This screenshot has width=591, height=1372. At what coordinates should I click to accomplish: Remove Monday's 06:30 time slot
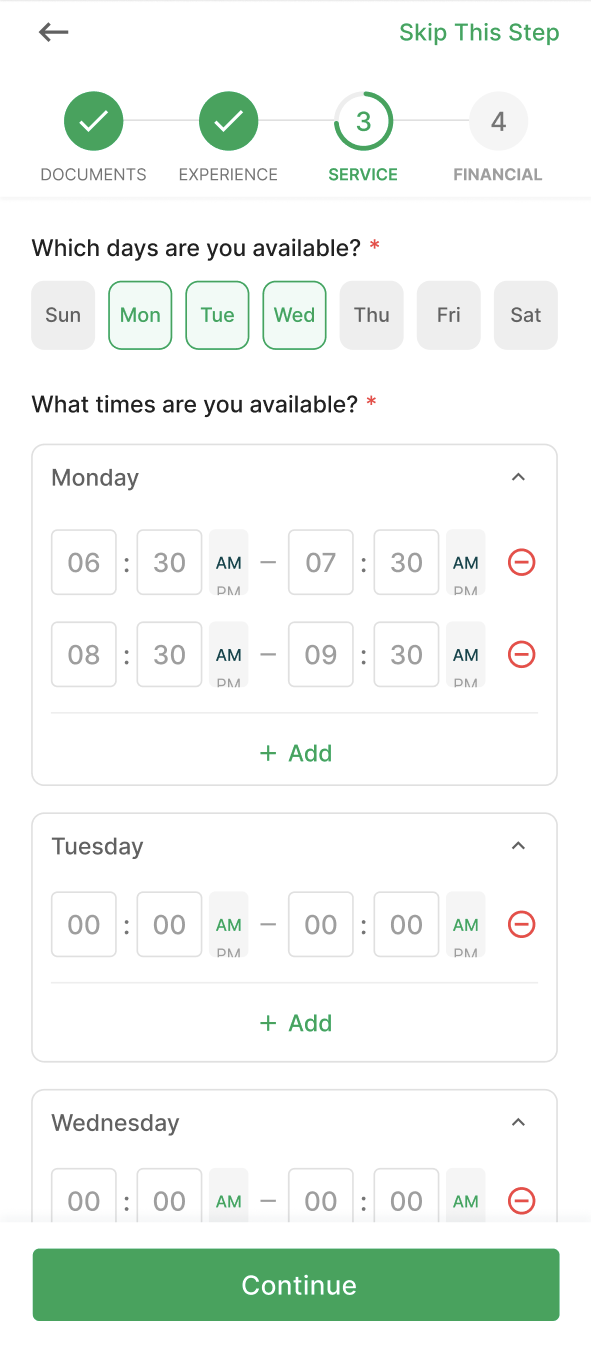(x=521, y=562)
